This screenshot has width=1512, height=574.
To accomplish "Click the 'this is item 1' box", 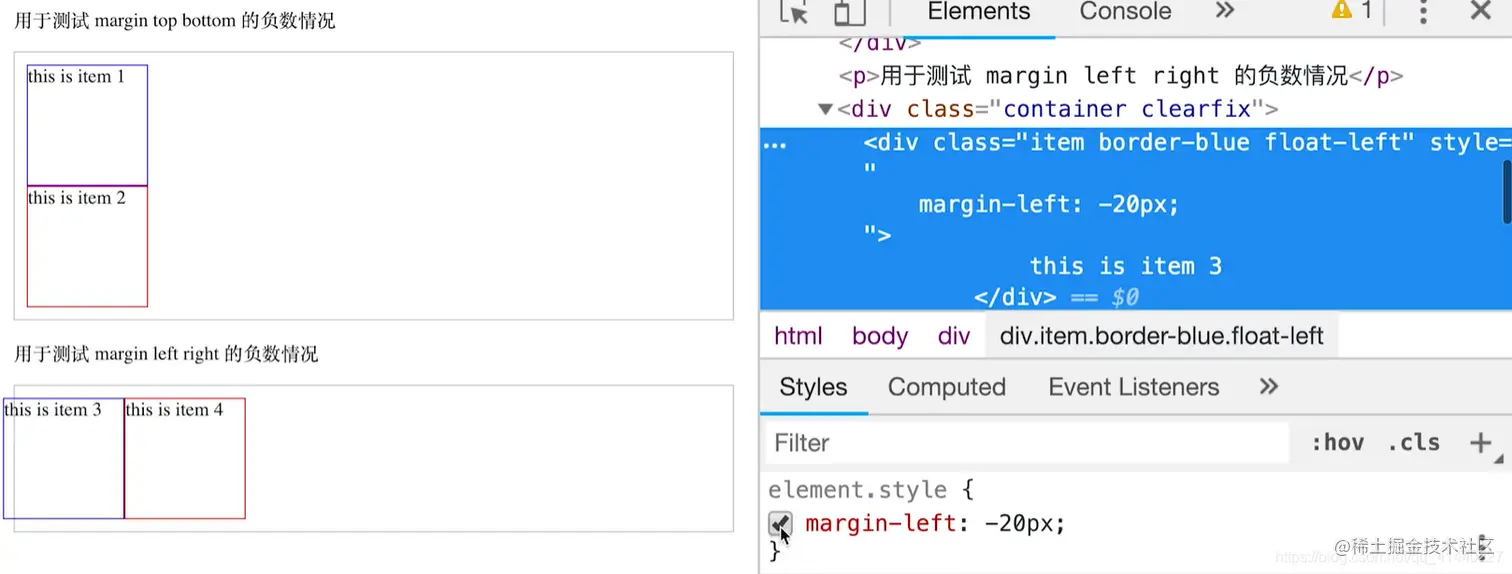I will click(x=87, y=125).
